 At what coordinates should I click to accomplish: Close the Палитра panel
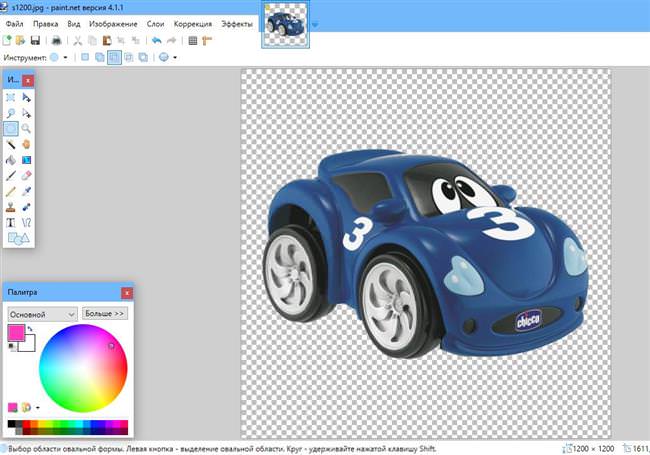[127, 293]
